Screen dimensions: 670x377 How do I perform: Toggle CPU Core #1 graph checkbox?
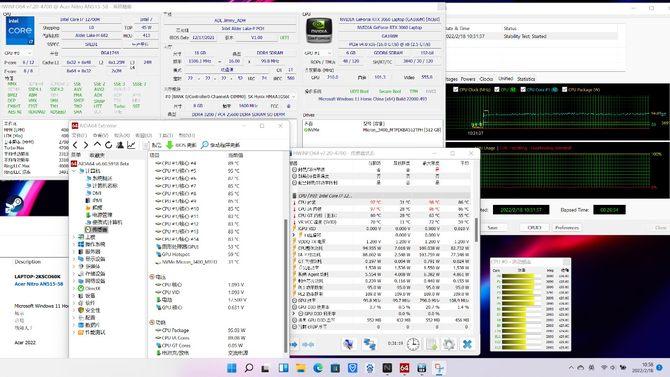(523, 90)
